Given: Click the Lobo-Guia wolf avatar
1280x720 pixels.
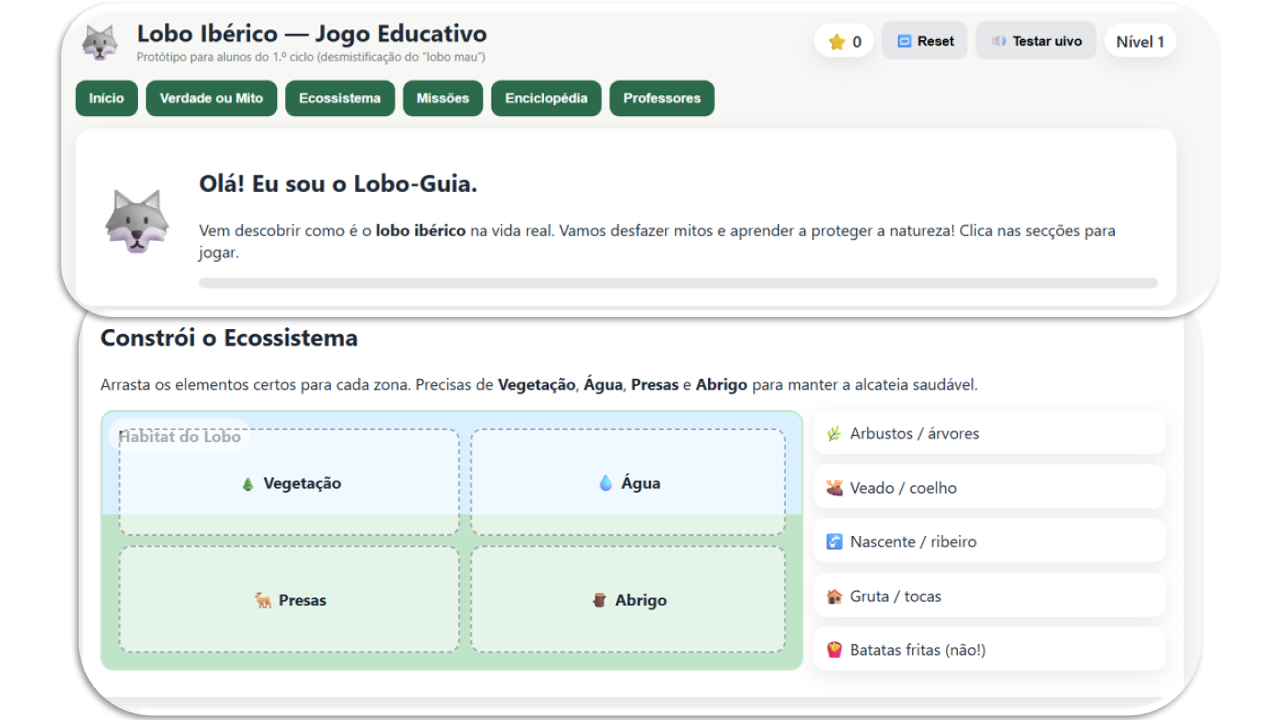Looking at the screenshot, I should click(x=137, y=221).
